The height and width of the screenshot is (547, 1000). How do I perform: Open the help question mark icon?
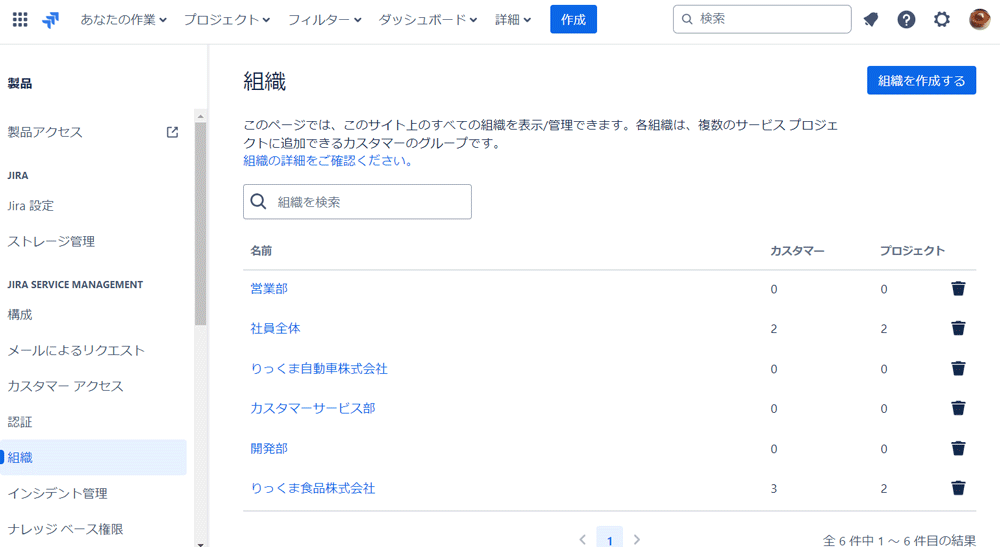click(906, 19)
